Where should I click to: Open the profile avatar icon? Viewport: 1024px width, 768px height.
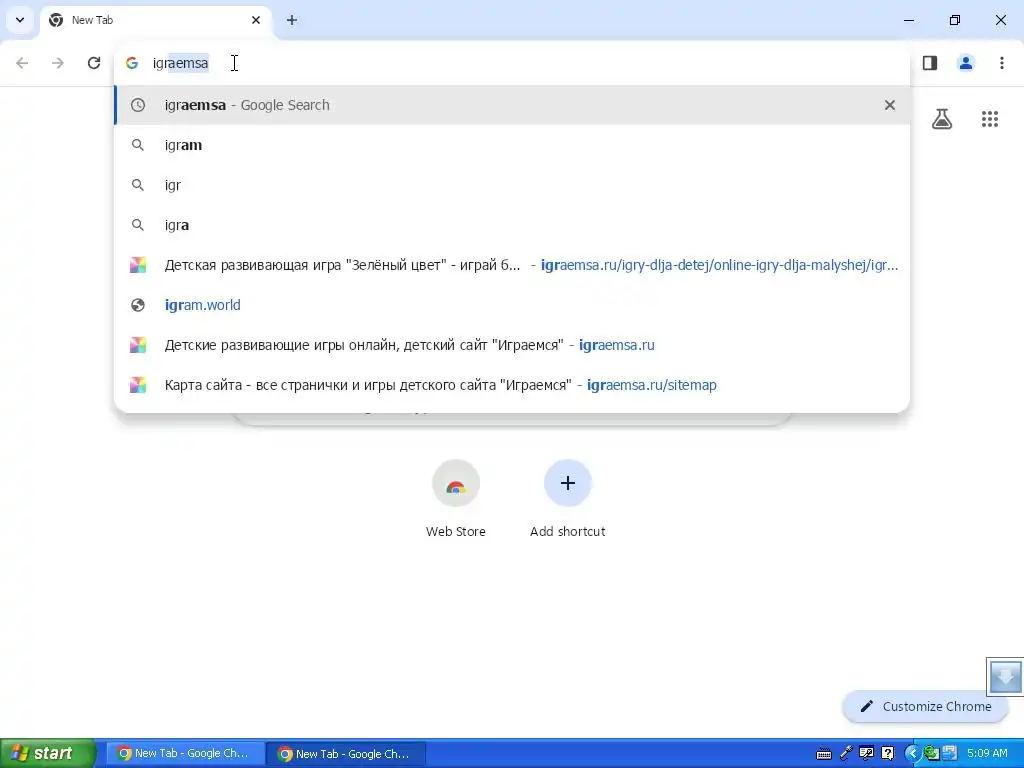point(966,63)
